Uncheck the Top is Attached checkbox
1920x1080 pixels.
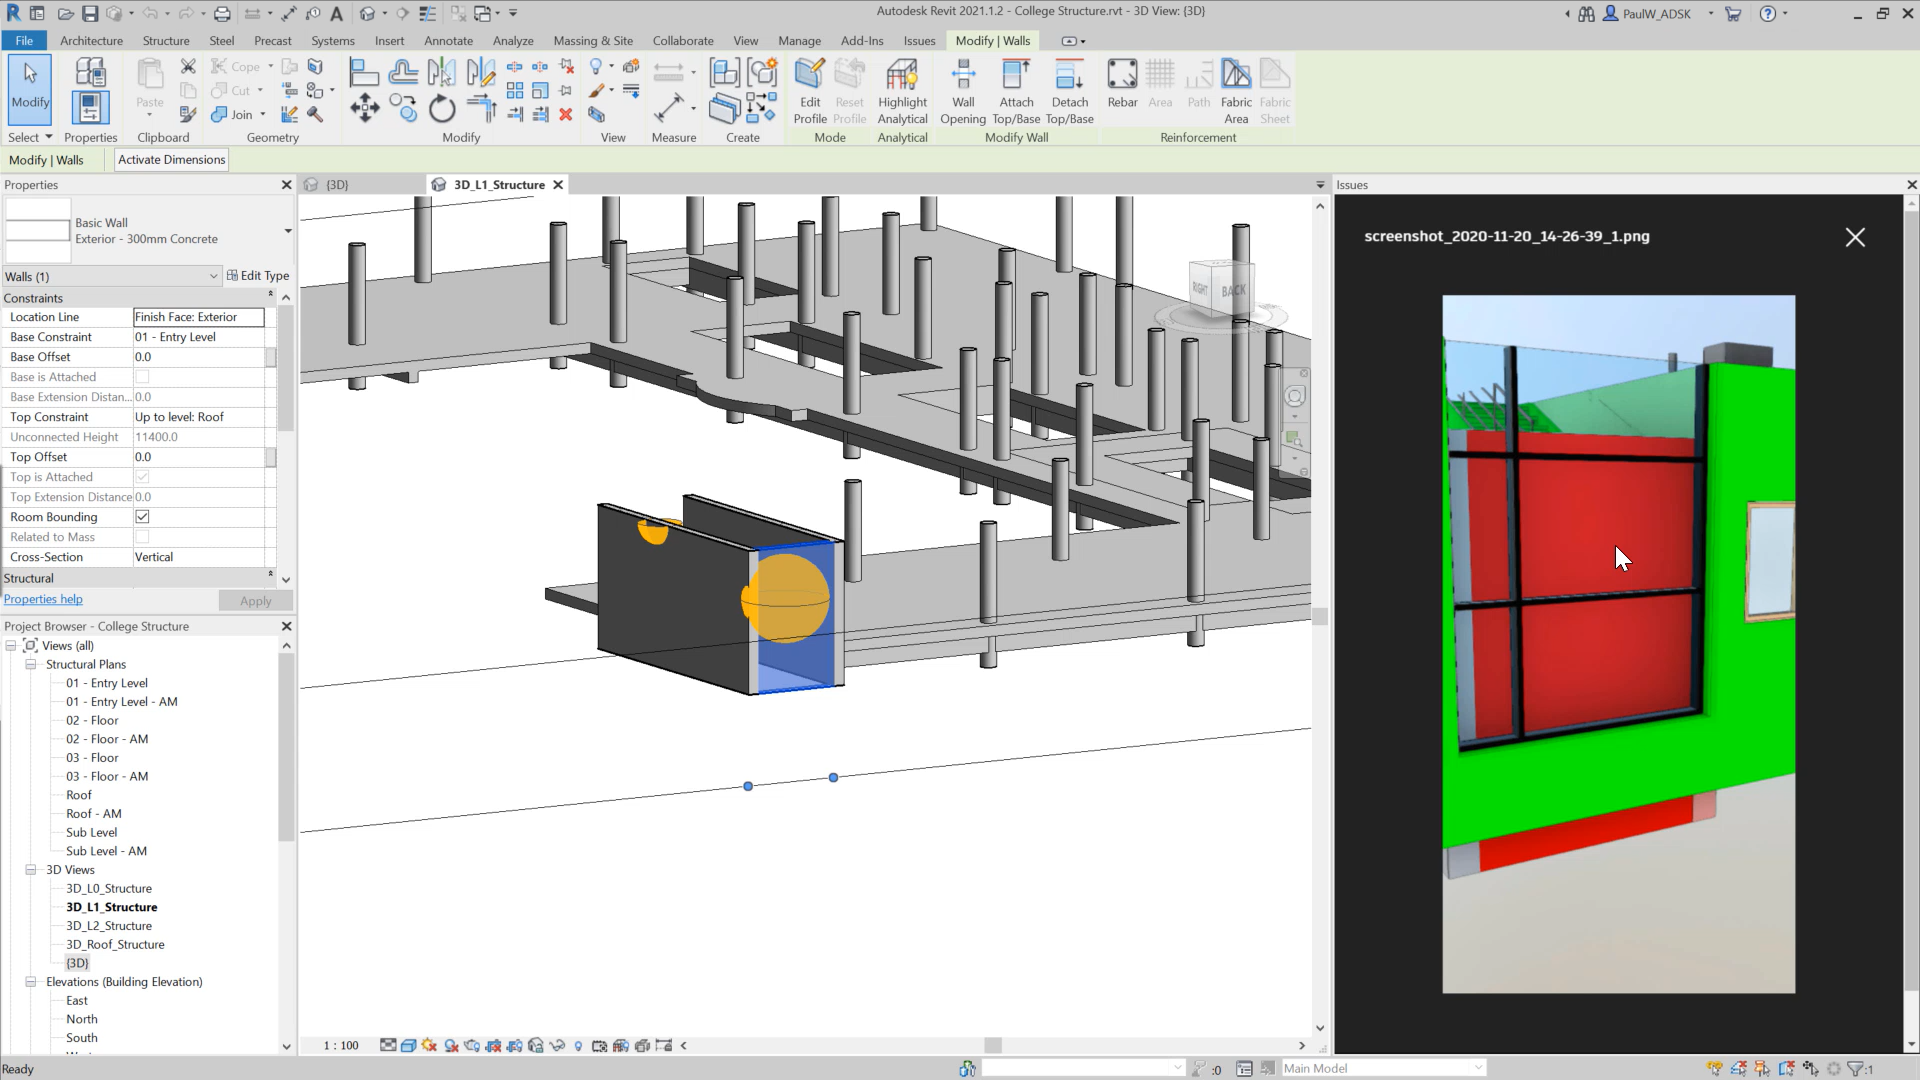tap(142, 477)
